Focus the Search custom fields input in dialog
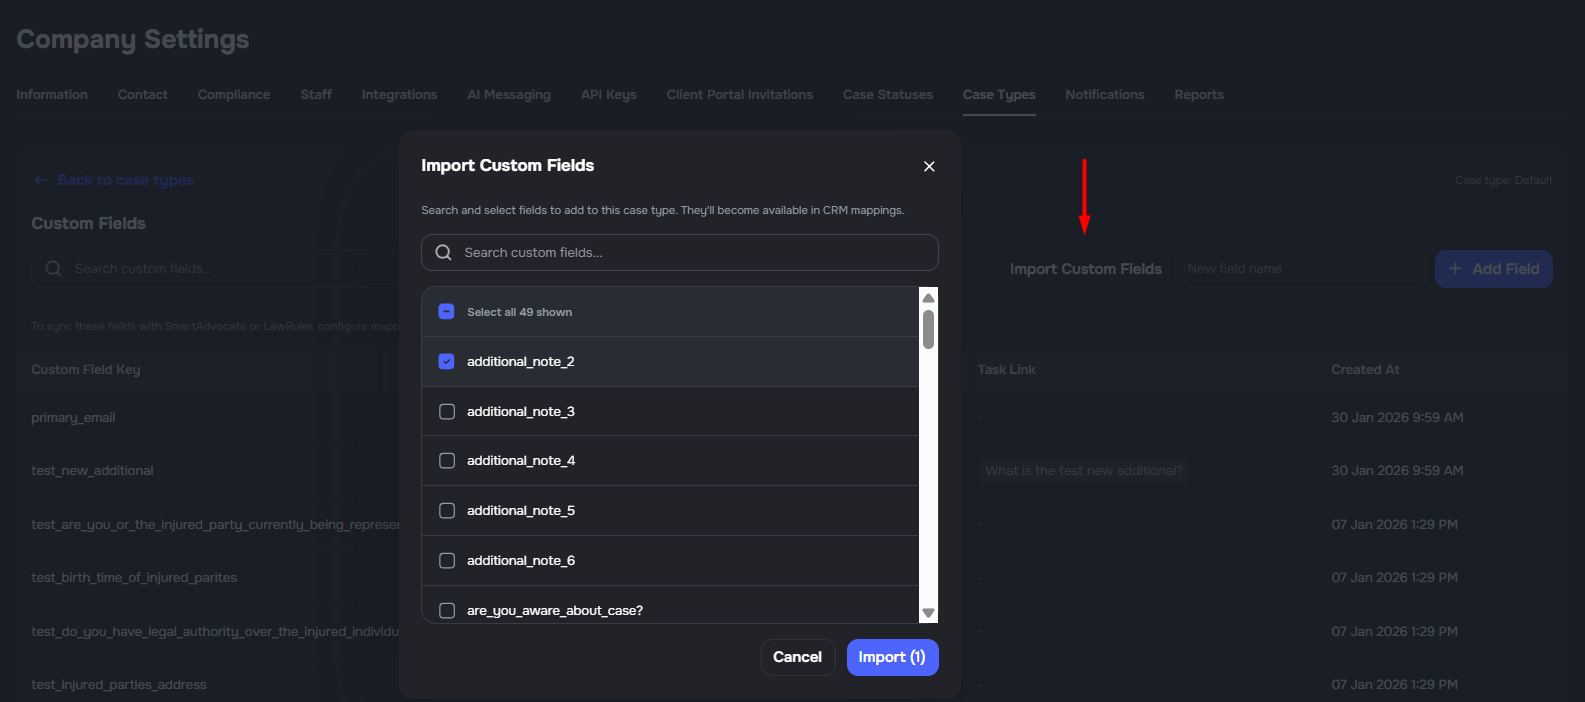 (690, 253)
